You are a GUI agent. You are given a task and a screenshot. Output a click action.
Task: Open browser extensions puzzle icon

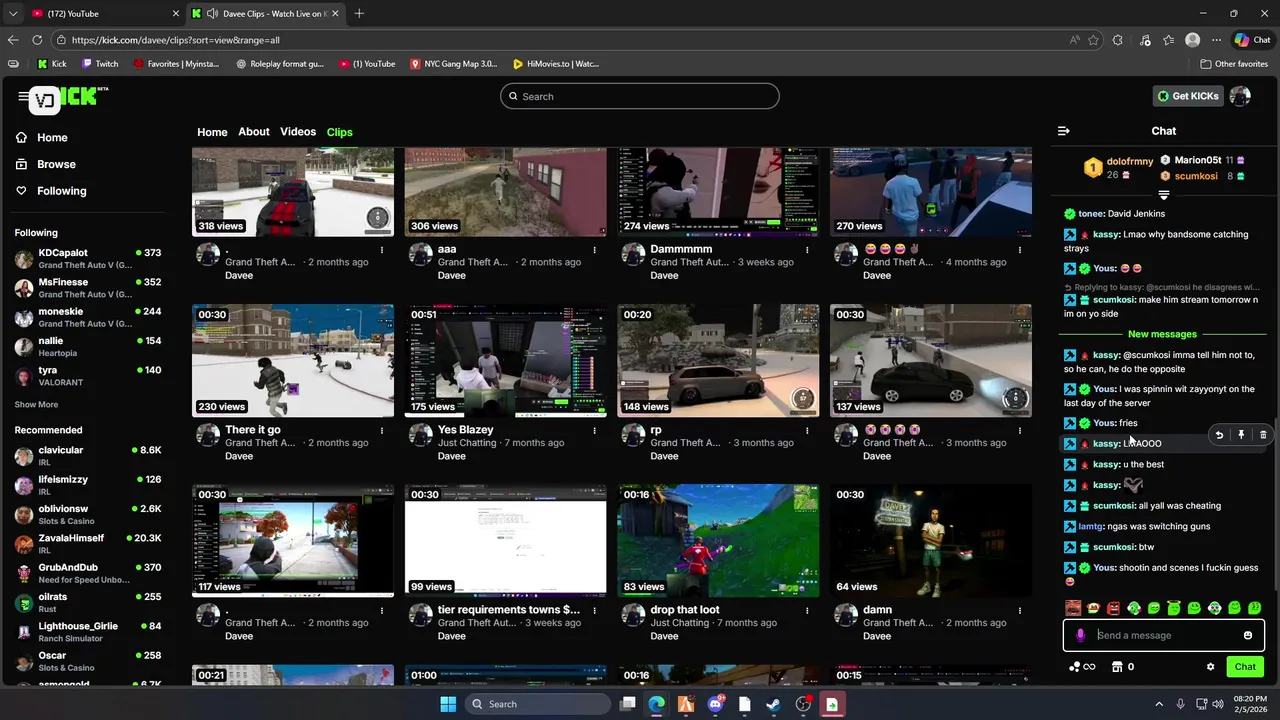pyautogui.click(x=1118, y=40)
